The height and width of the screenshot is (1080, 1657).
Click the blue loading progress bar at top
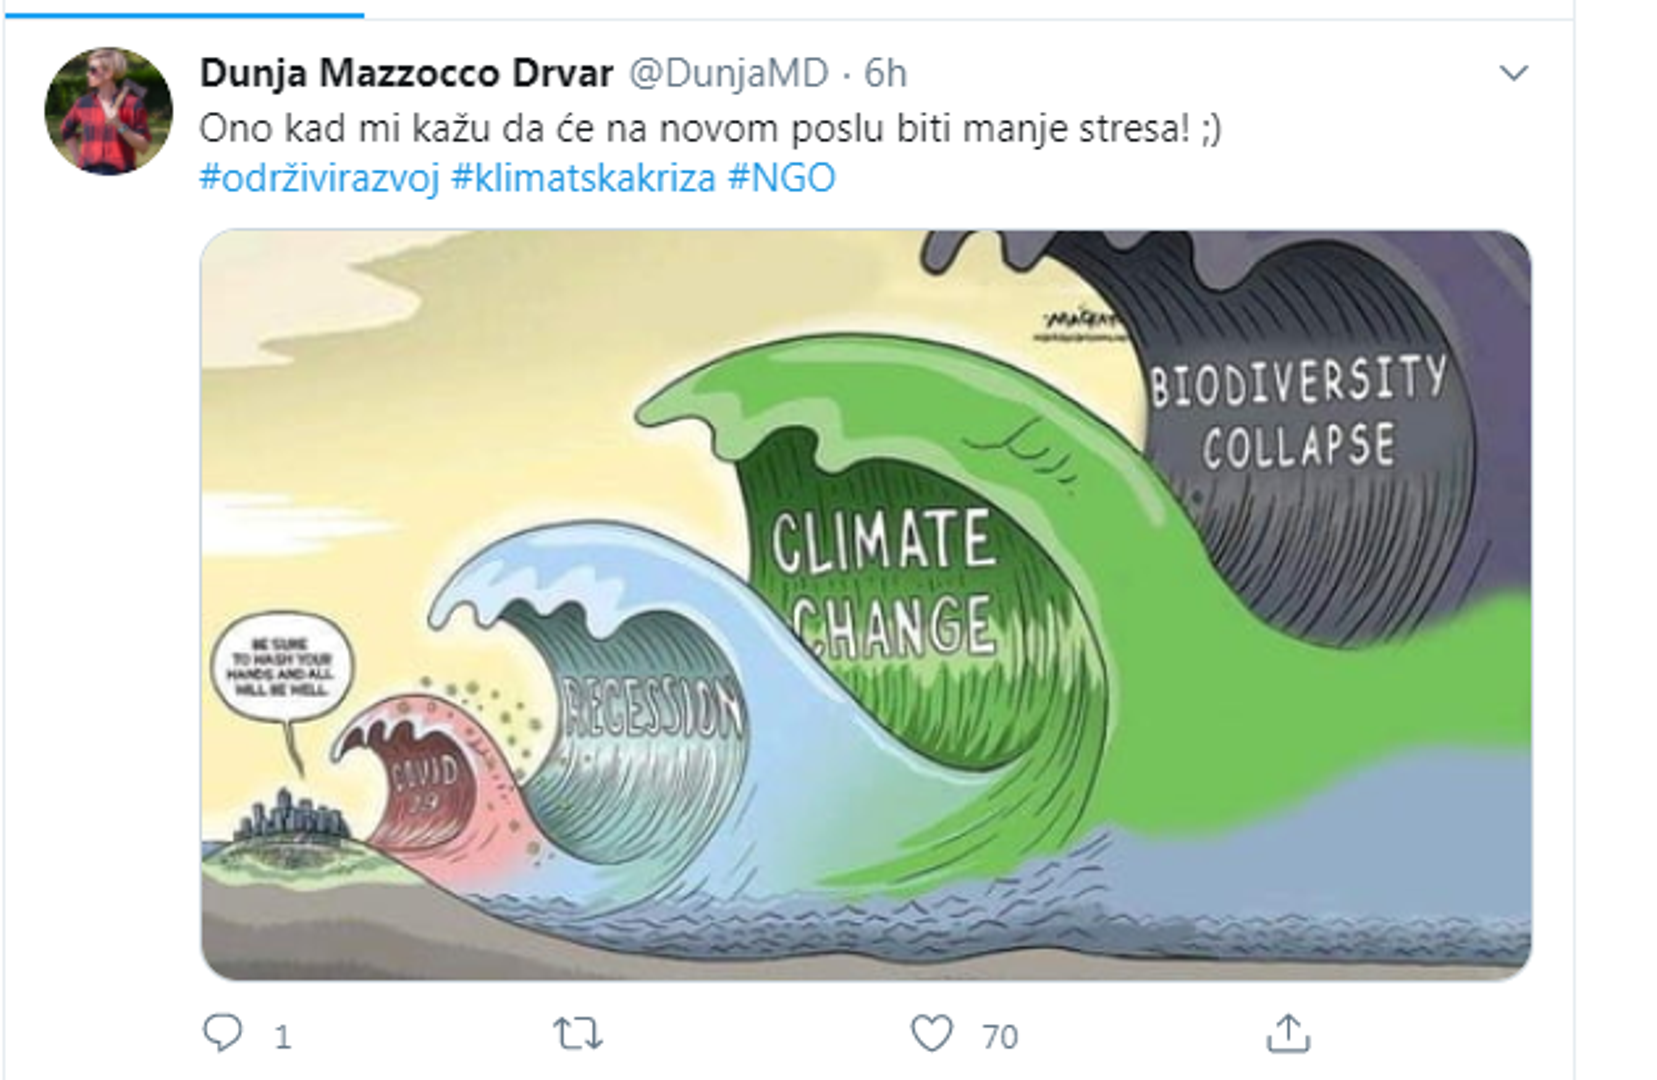click(182, 14)
